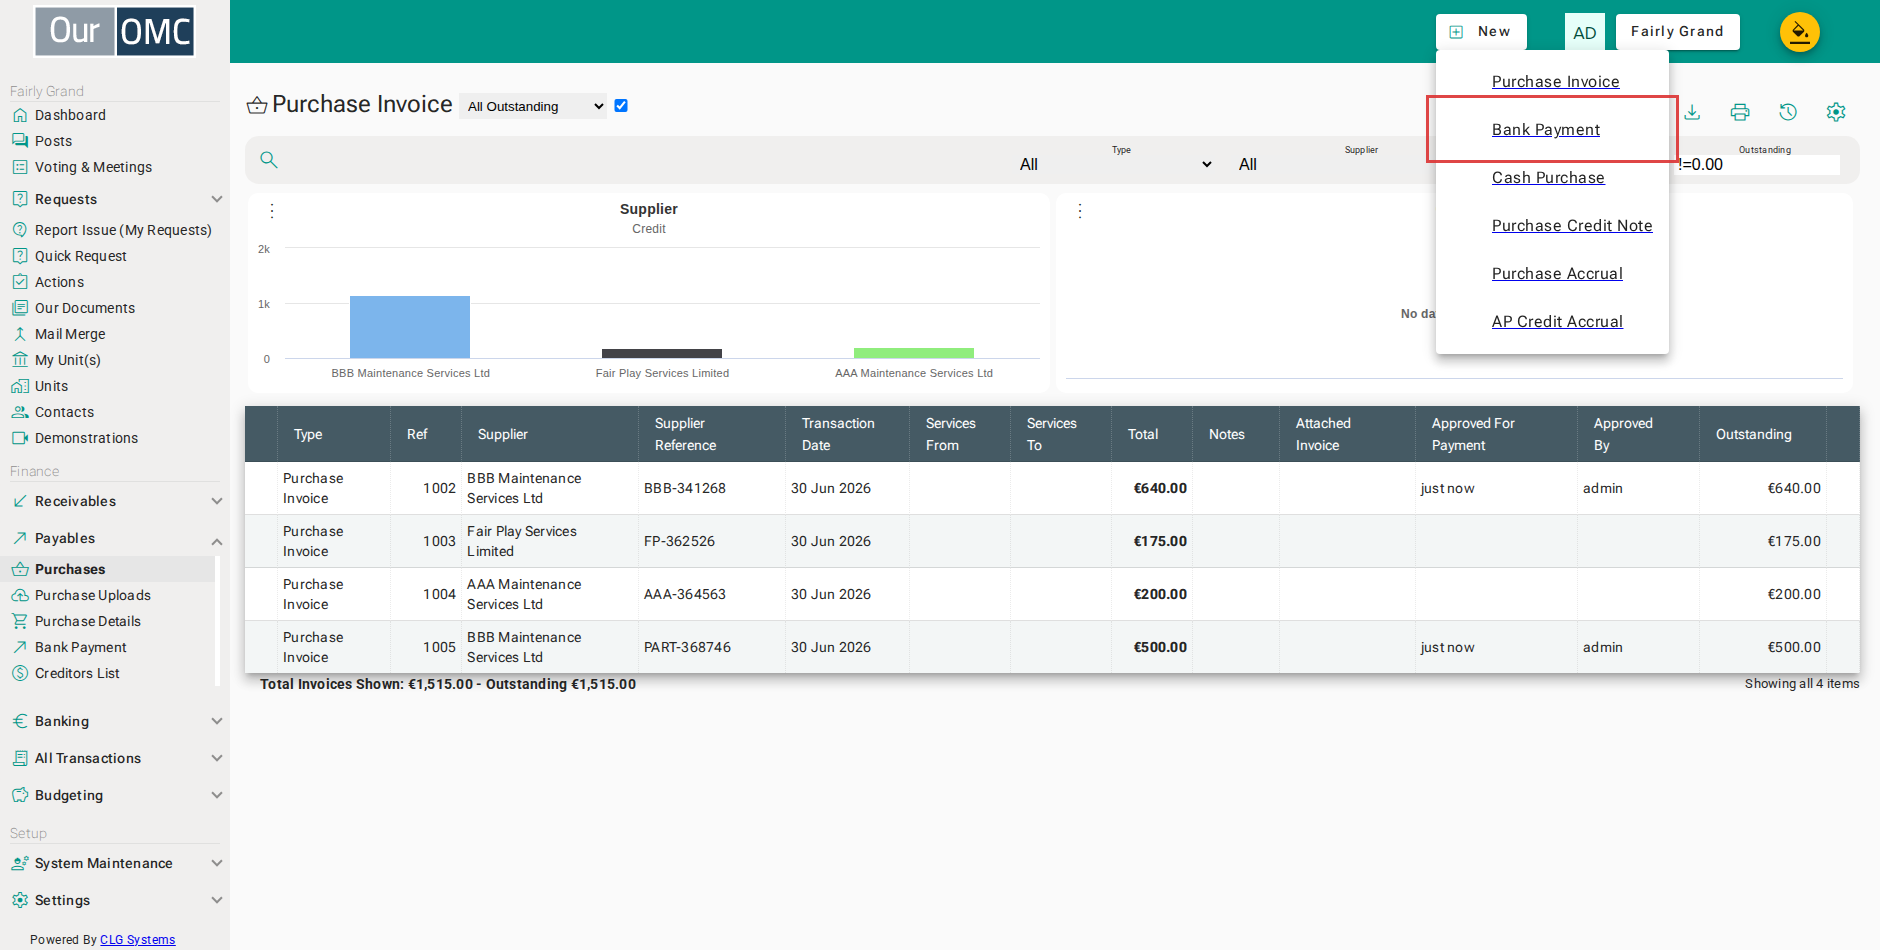
Task: Choose Cash Purchase in New menu
Action: (x=1548, y=178)
